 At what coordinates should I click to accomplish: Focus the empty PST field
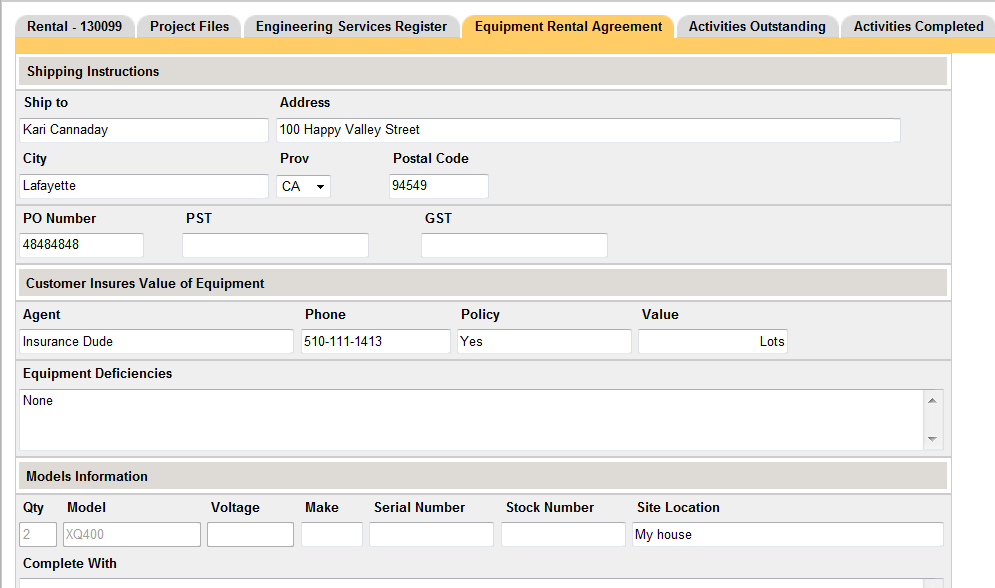coord(275,245)
